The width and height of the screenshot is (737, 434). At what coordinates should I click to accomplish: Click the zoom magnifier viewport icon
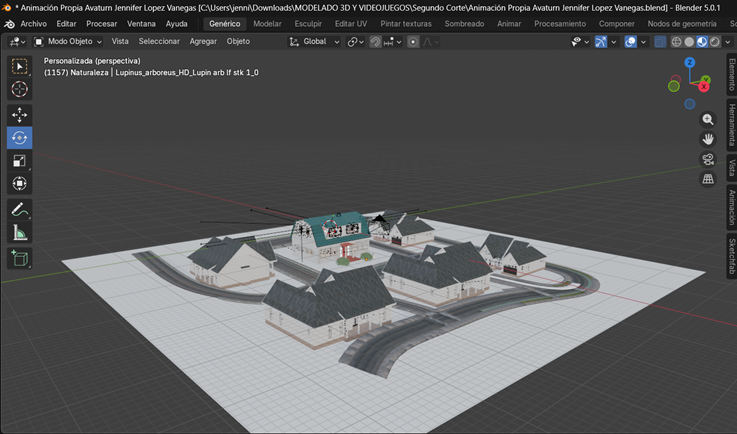coord(708,119)
